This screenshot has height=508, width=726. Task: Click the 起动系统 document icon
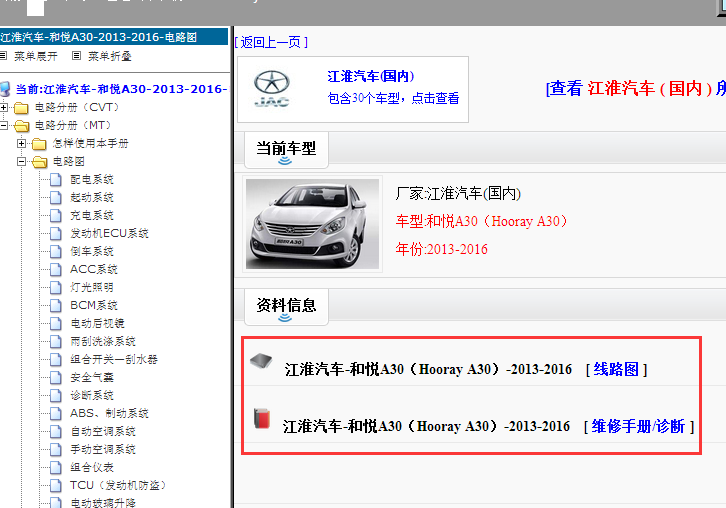point(56,198)
